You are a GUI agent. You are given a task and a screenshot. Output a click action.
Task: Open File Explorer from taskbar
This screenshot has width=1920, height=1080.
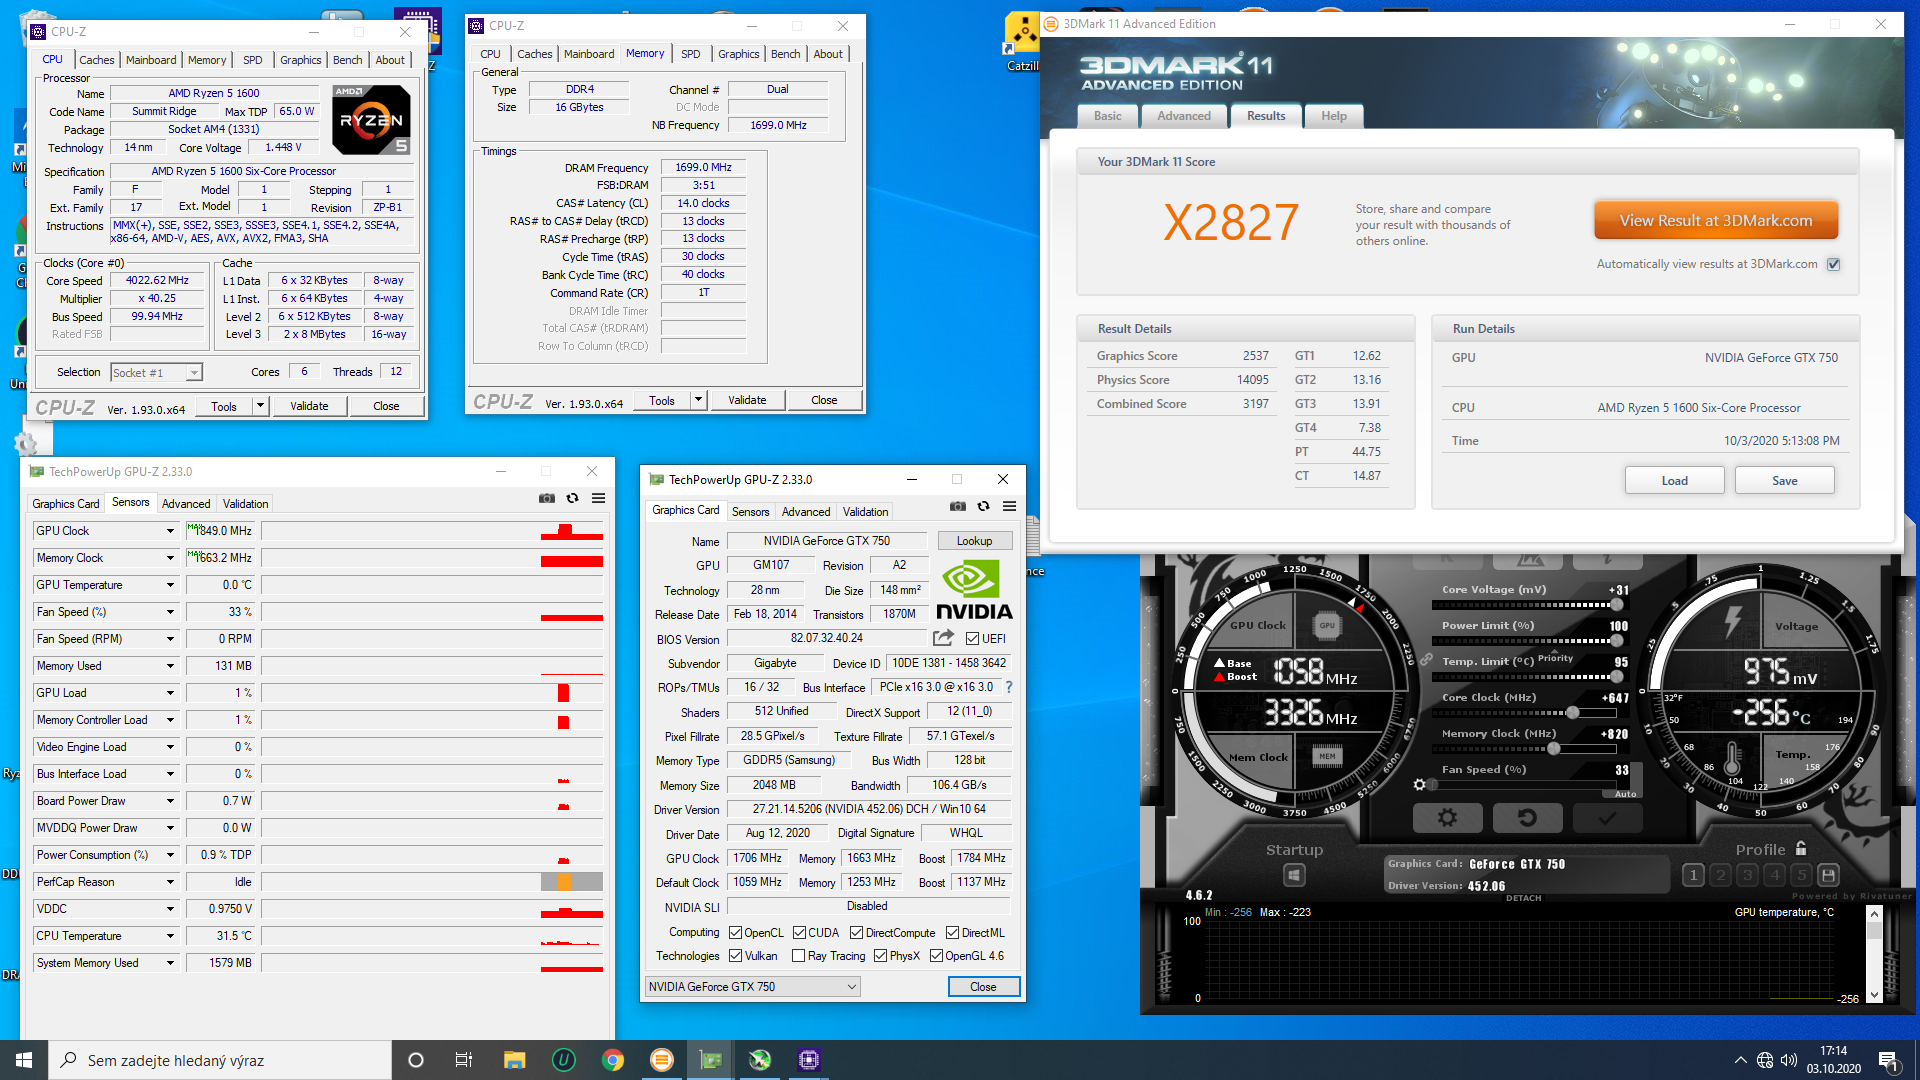pyautogui.click(x=514, y=1060)
